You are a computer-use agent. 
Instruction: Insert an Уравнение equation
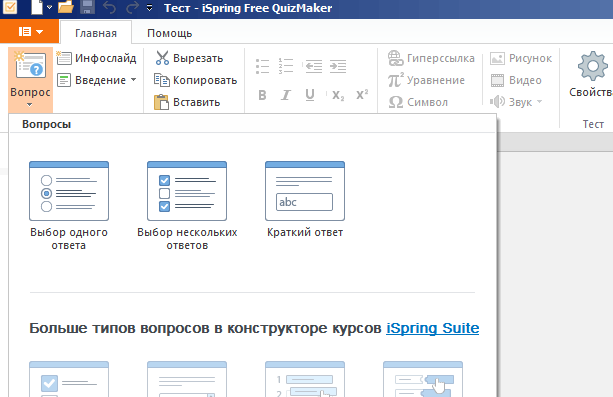point(426,80)
